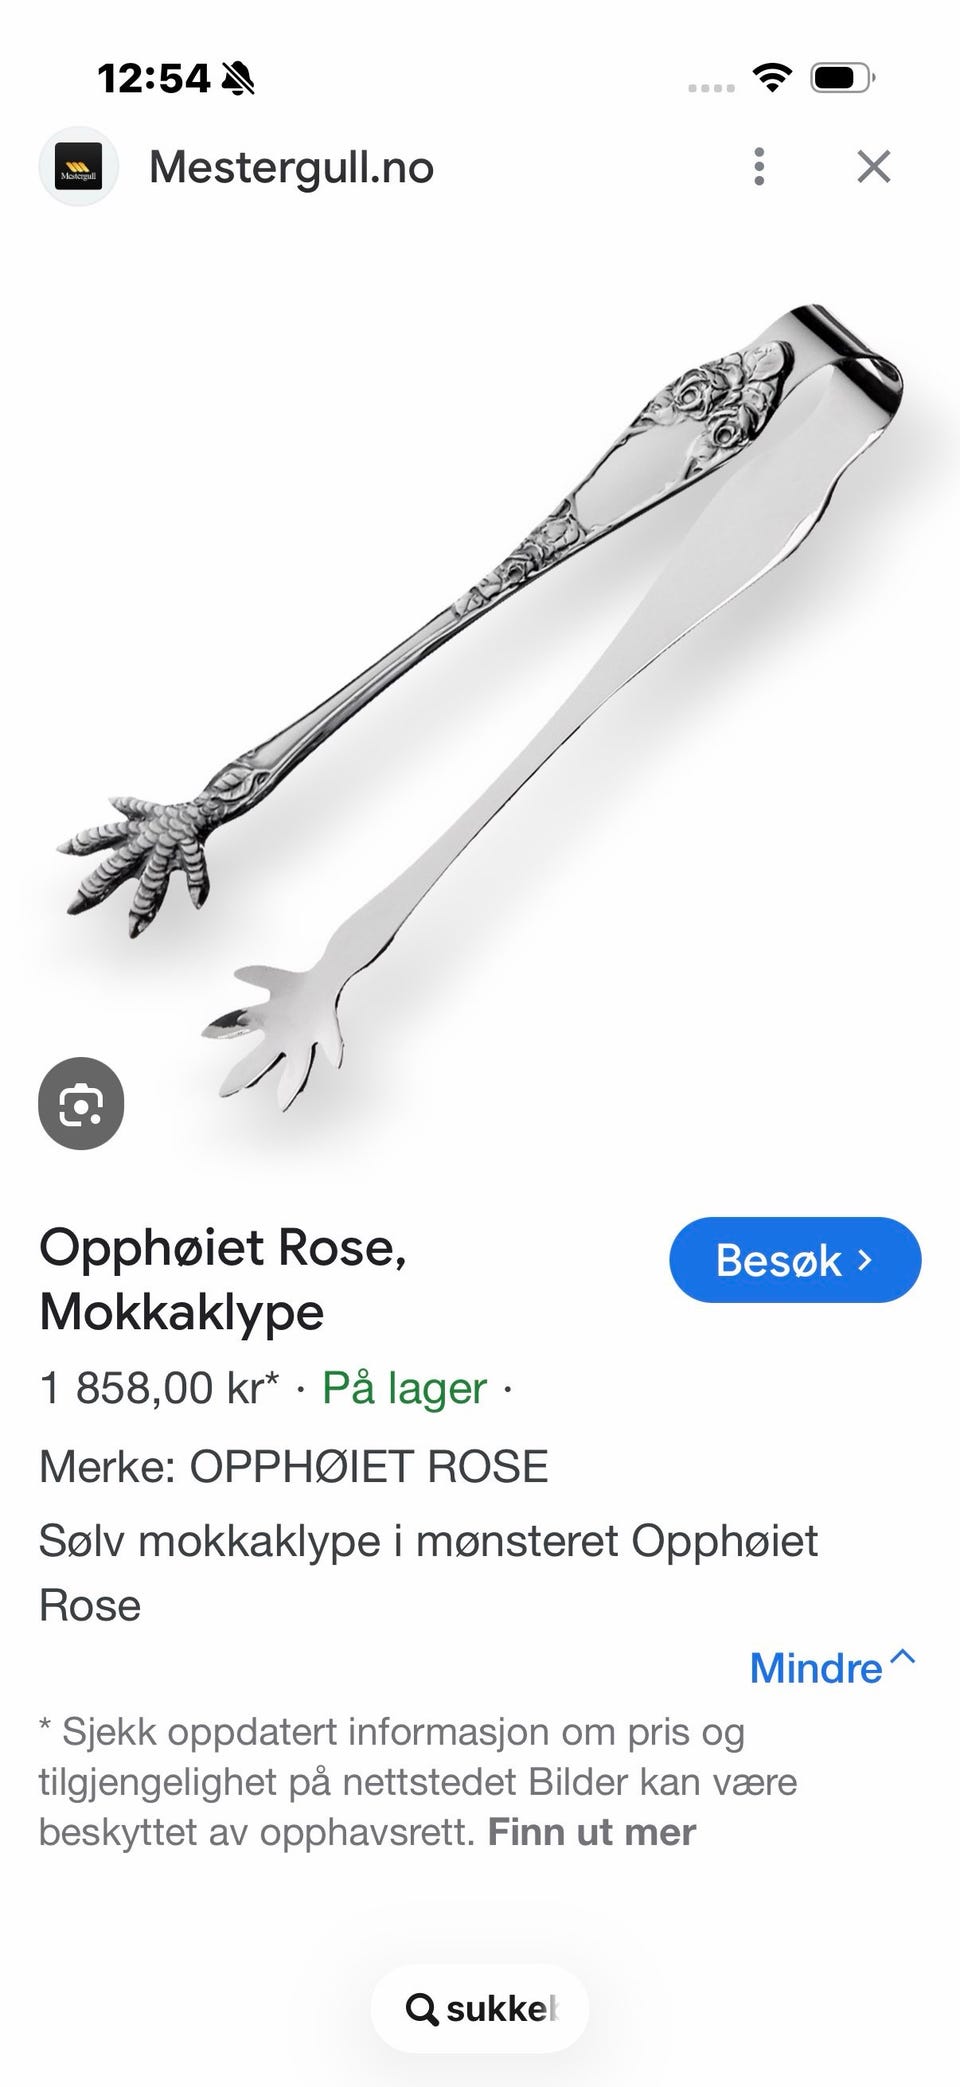Tap the Mestergull.no site name
The height and width of the screenshot is (2087, 960).
(x=291, y=167)
